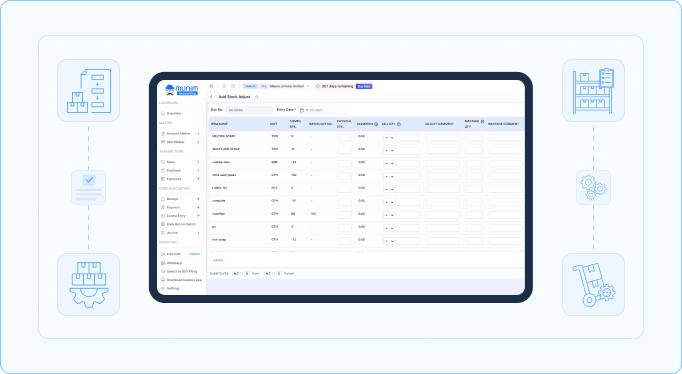Click the Online status badge beside Live chat
Viewport: 682px width, 374px height.
pos(194,254)
